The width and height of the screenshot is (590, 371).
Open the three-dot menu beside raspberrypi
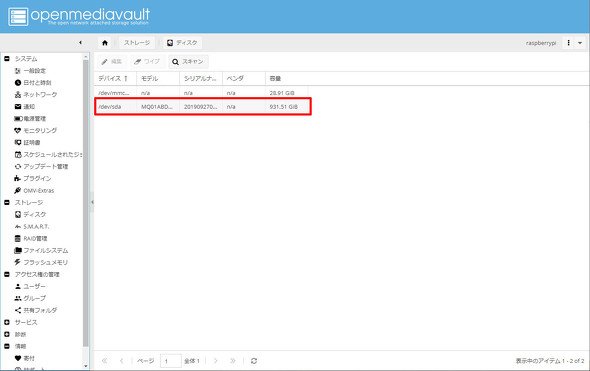[x=568, y=43]
